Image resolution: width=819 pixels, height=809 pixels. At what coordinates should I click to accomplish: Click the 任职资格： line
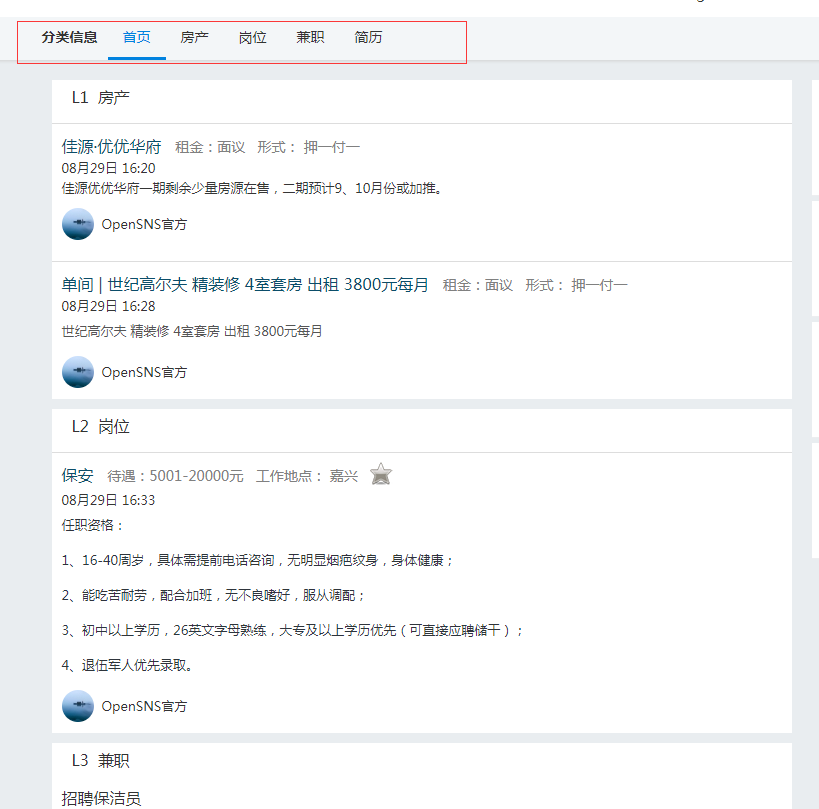tap(92, 525)
